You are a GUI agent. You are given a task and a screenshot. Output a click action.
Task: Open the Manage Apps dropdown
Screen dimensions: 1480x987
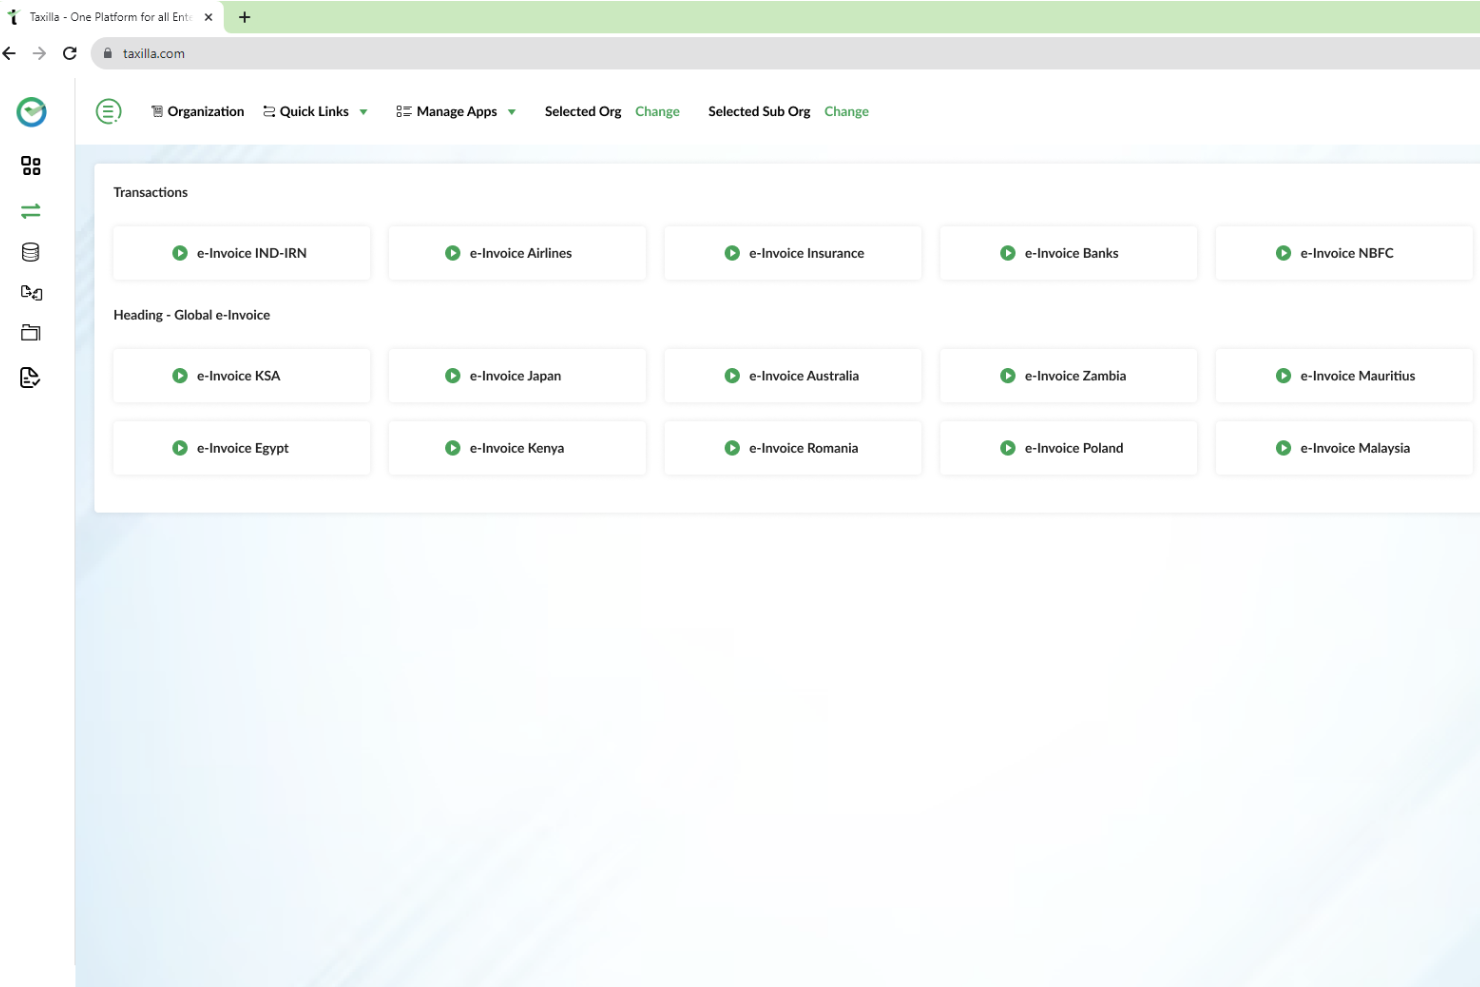point(512,111)
